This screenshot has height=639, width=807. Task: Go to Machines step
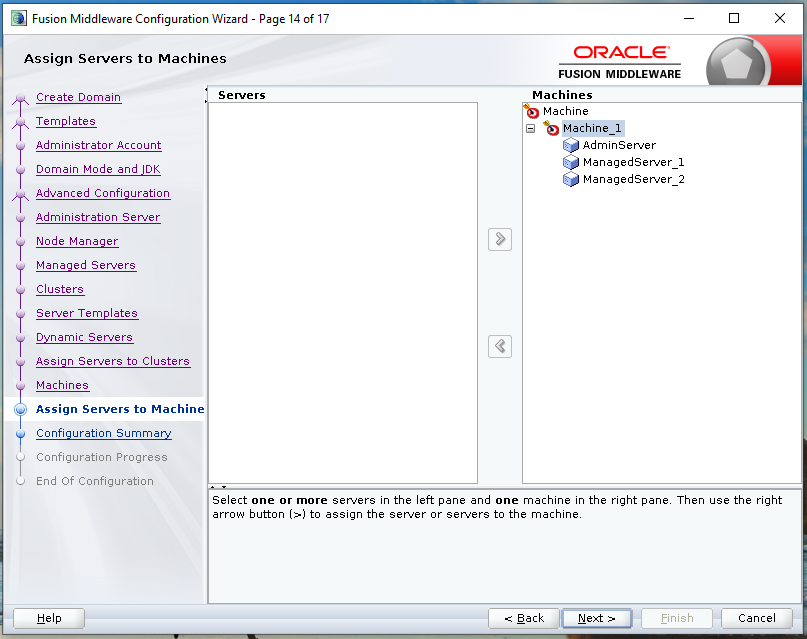(62, 385)
